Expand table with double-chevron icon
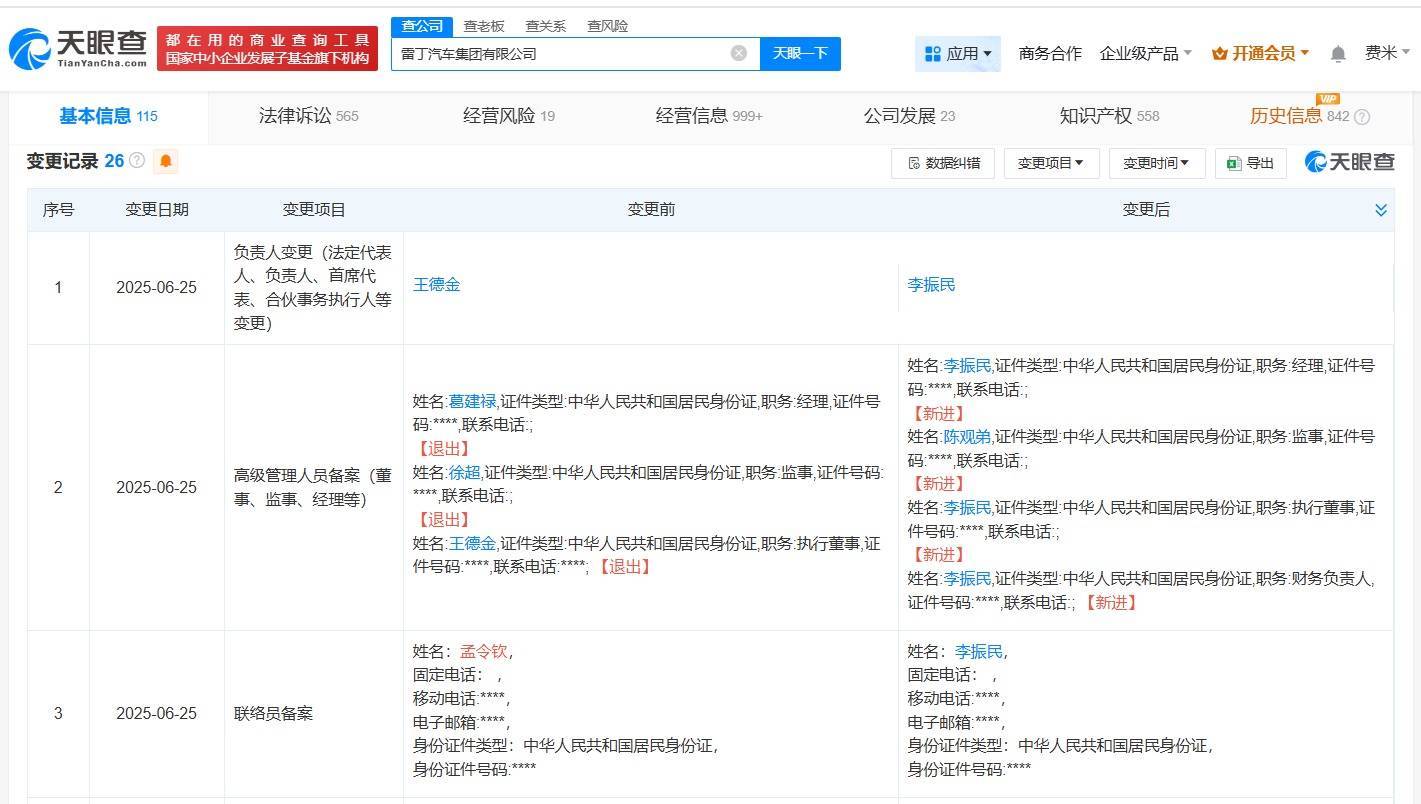The image size is (1421, 804). coord(1381,210)
